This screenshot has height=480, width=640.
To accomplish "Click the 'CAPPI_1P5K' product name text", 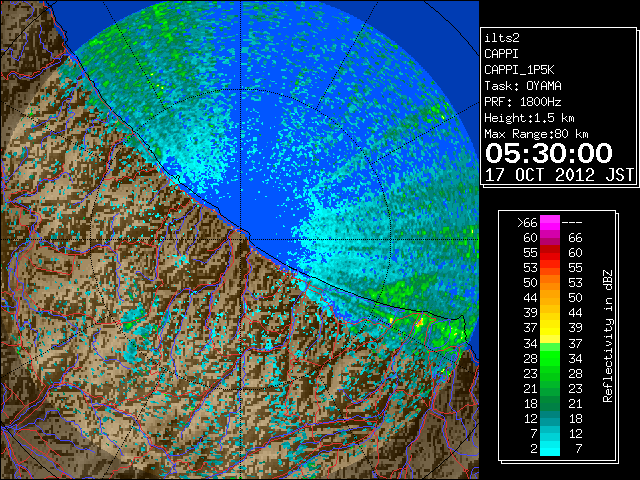I will [x=519, y=70].
